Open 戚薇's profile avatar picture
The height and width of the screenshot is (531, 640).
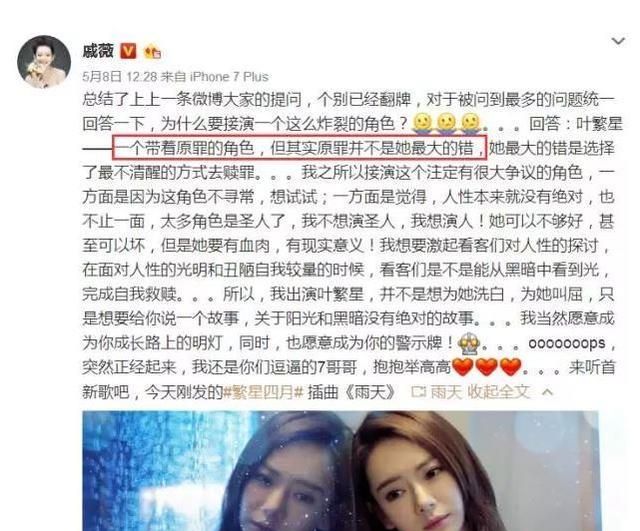pos(44,62)
